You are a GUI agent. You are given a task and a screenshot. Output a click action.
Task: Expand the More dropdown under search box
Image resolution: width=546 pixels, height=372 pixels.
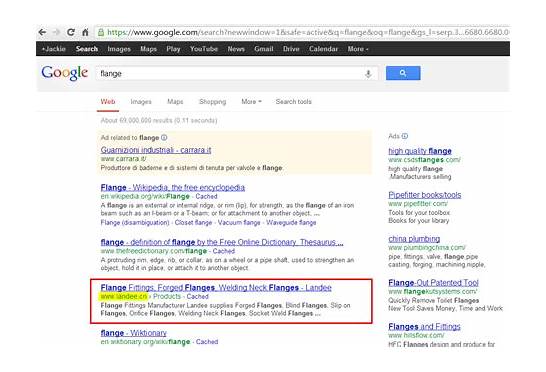pos(251,102)
